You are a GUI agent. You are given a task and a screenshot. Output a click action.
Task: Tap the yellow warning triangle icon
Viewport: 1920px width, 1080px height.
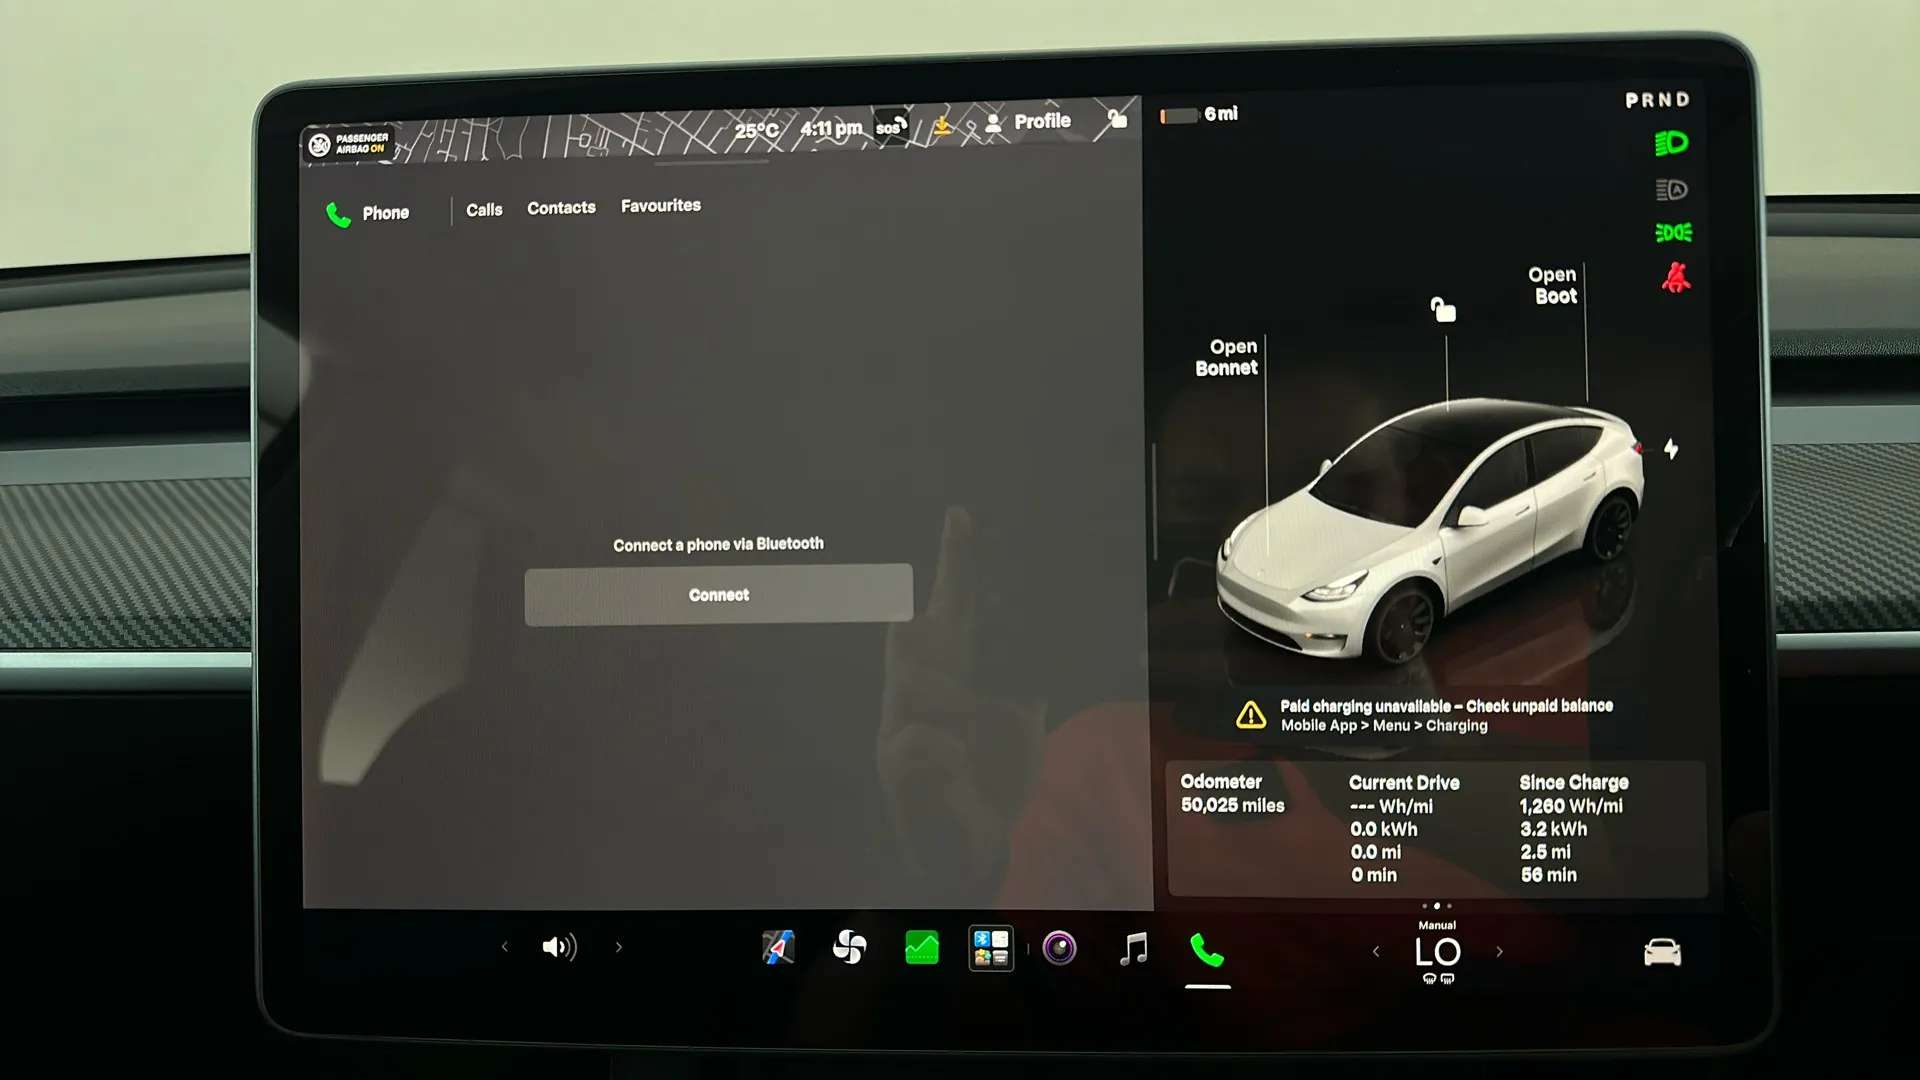(1250, 715)
